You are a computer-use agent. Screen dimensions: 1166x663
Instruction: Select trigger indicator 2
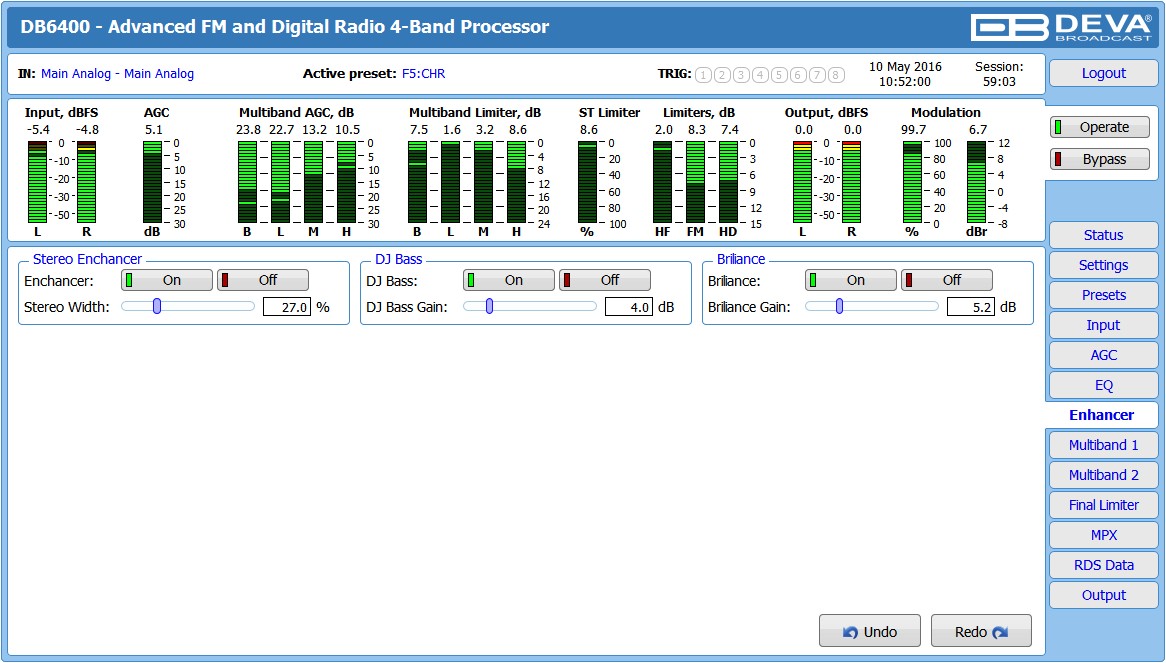click(722, 74)
